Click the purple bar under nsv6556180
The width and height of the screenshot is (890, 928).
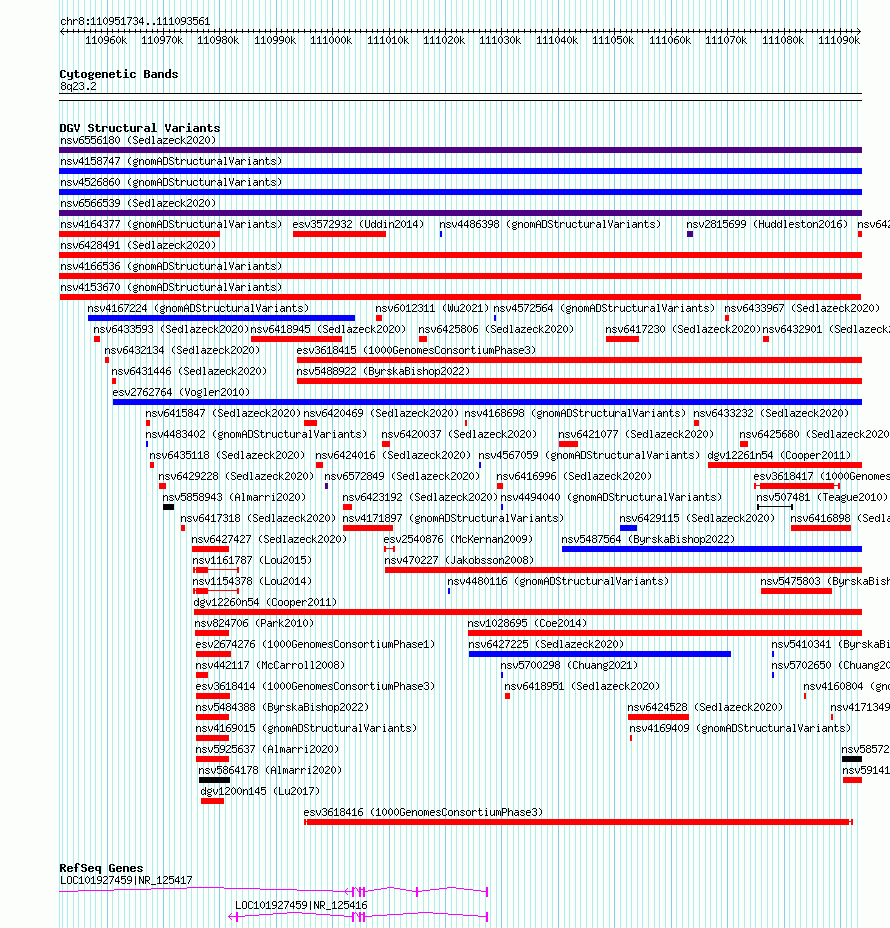[460, 150]
